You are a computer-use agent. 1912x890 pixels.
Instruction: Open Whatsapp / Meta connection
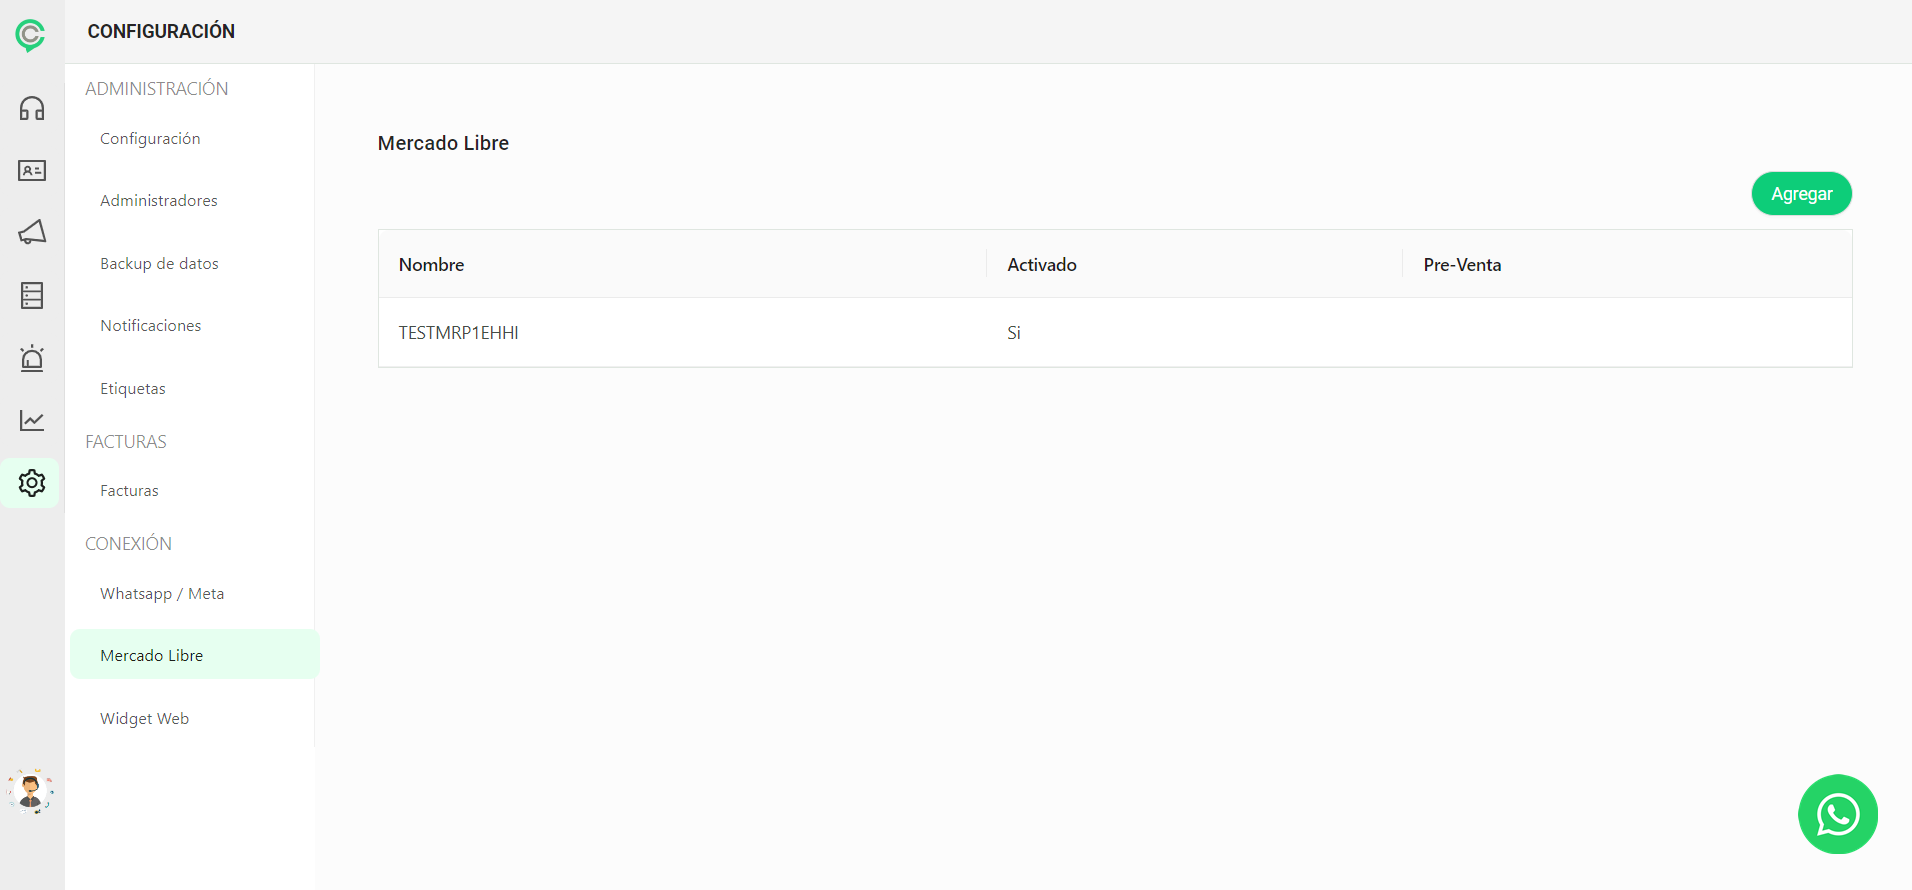[x=162, y=594]
